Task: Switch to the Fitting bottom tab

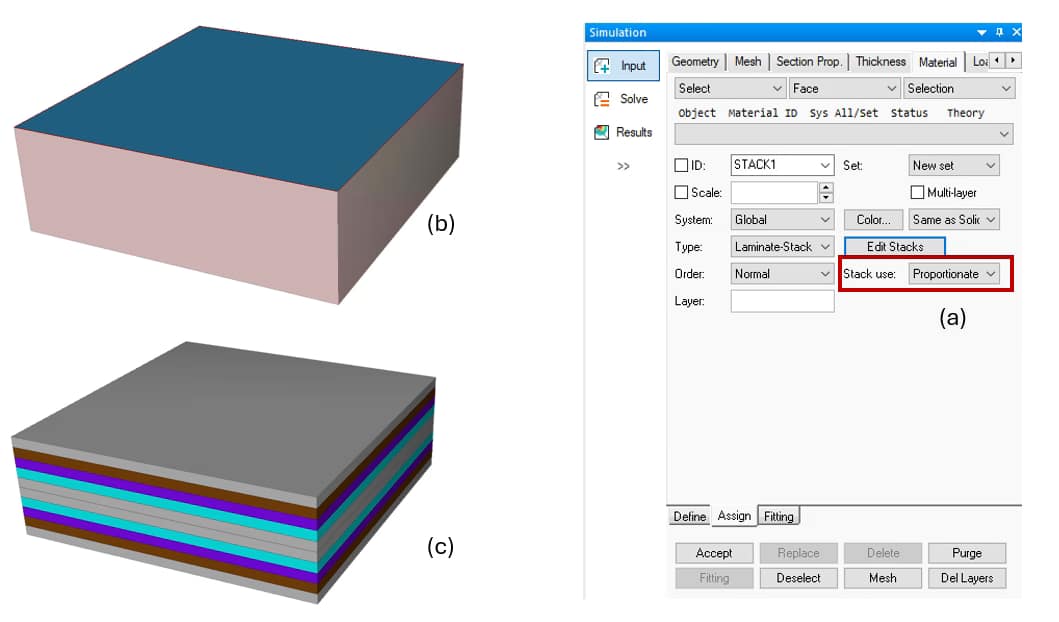Action: click(x=778, y=516)
